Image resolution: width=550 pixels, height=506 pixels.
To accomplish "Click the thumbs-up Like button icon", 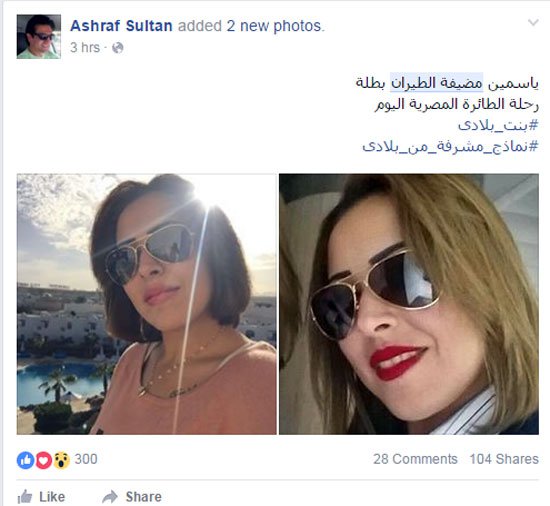I will pos(25,497).
